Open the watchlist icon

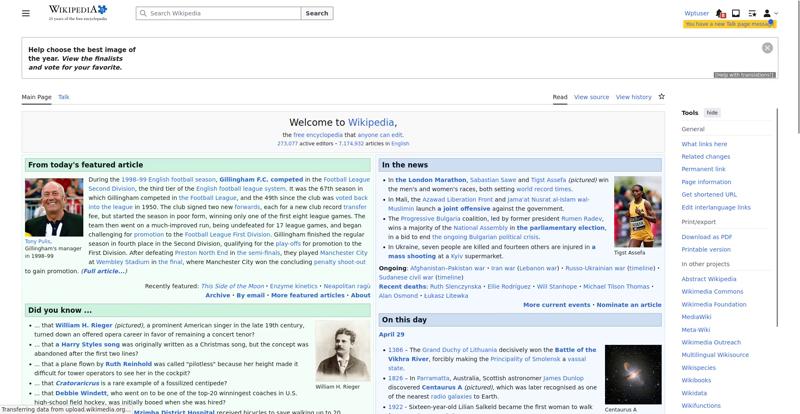tap(751, 13)
